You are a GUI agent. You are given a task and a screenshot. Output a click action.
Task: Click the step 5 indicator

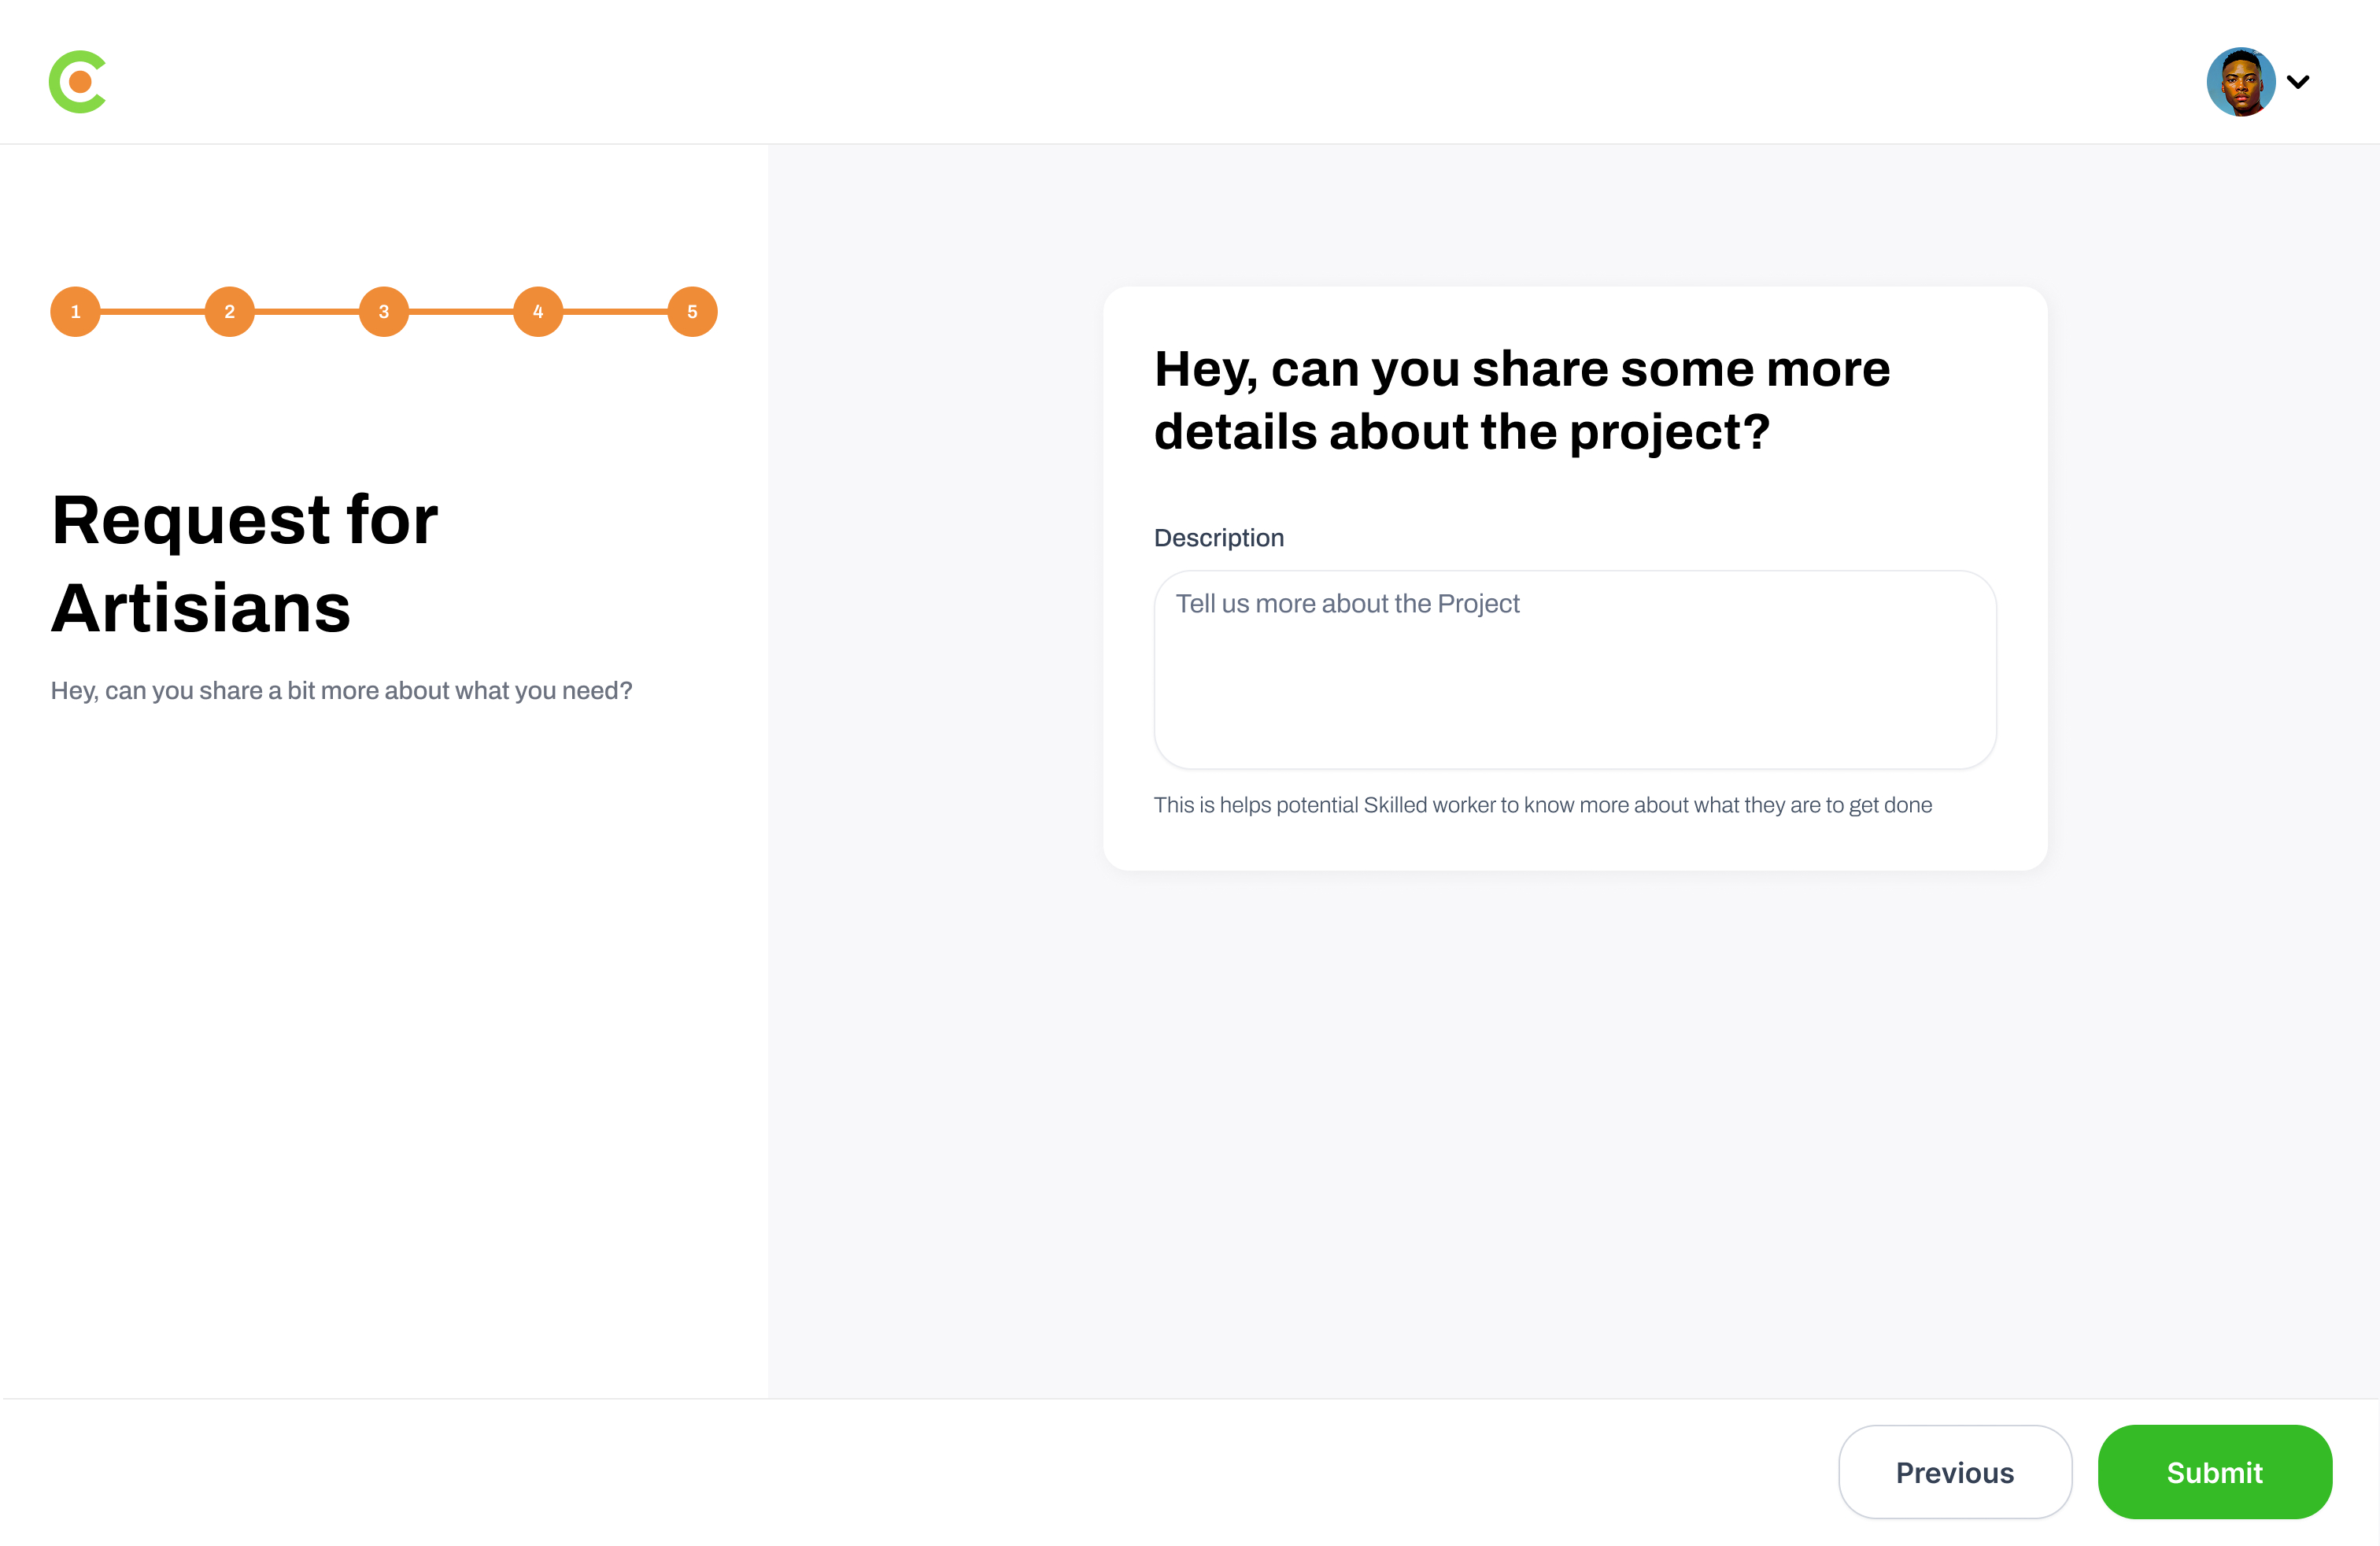(692, 312)
